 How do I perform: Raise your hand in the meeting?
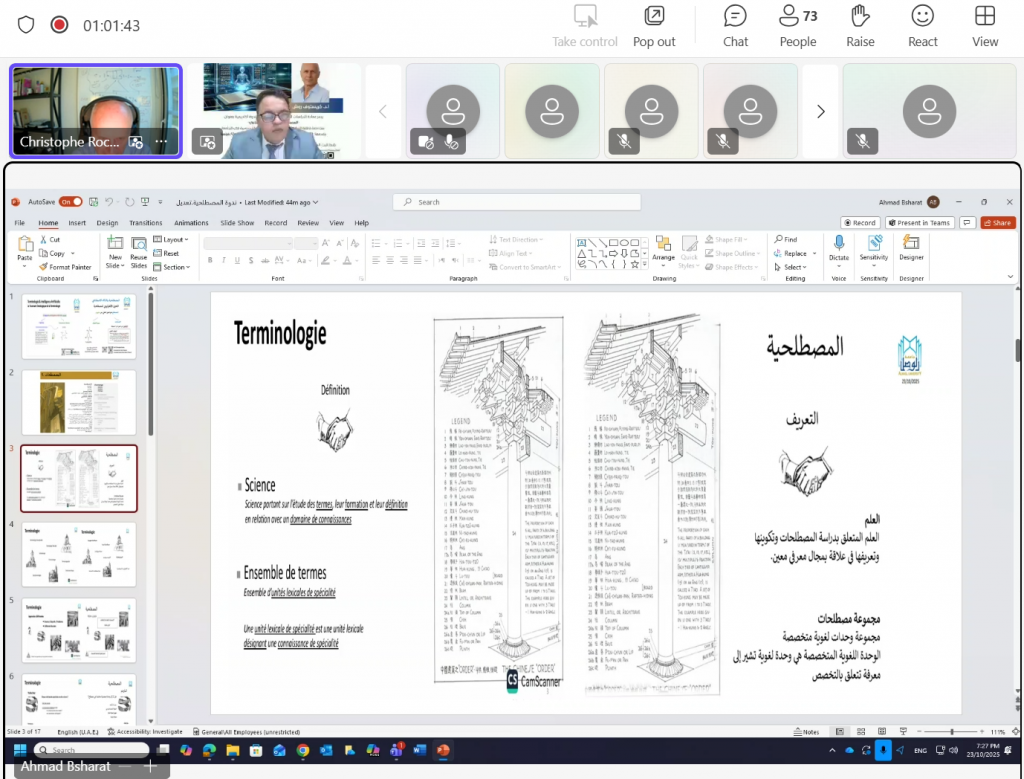[x=860, y=26]
